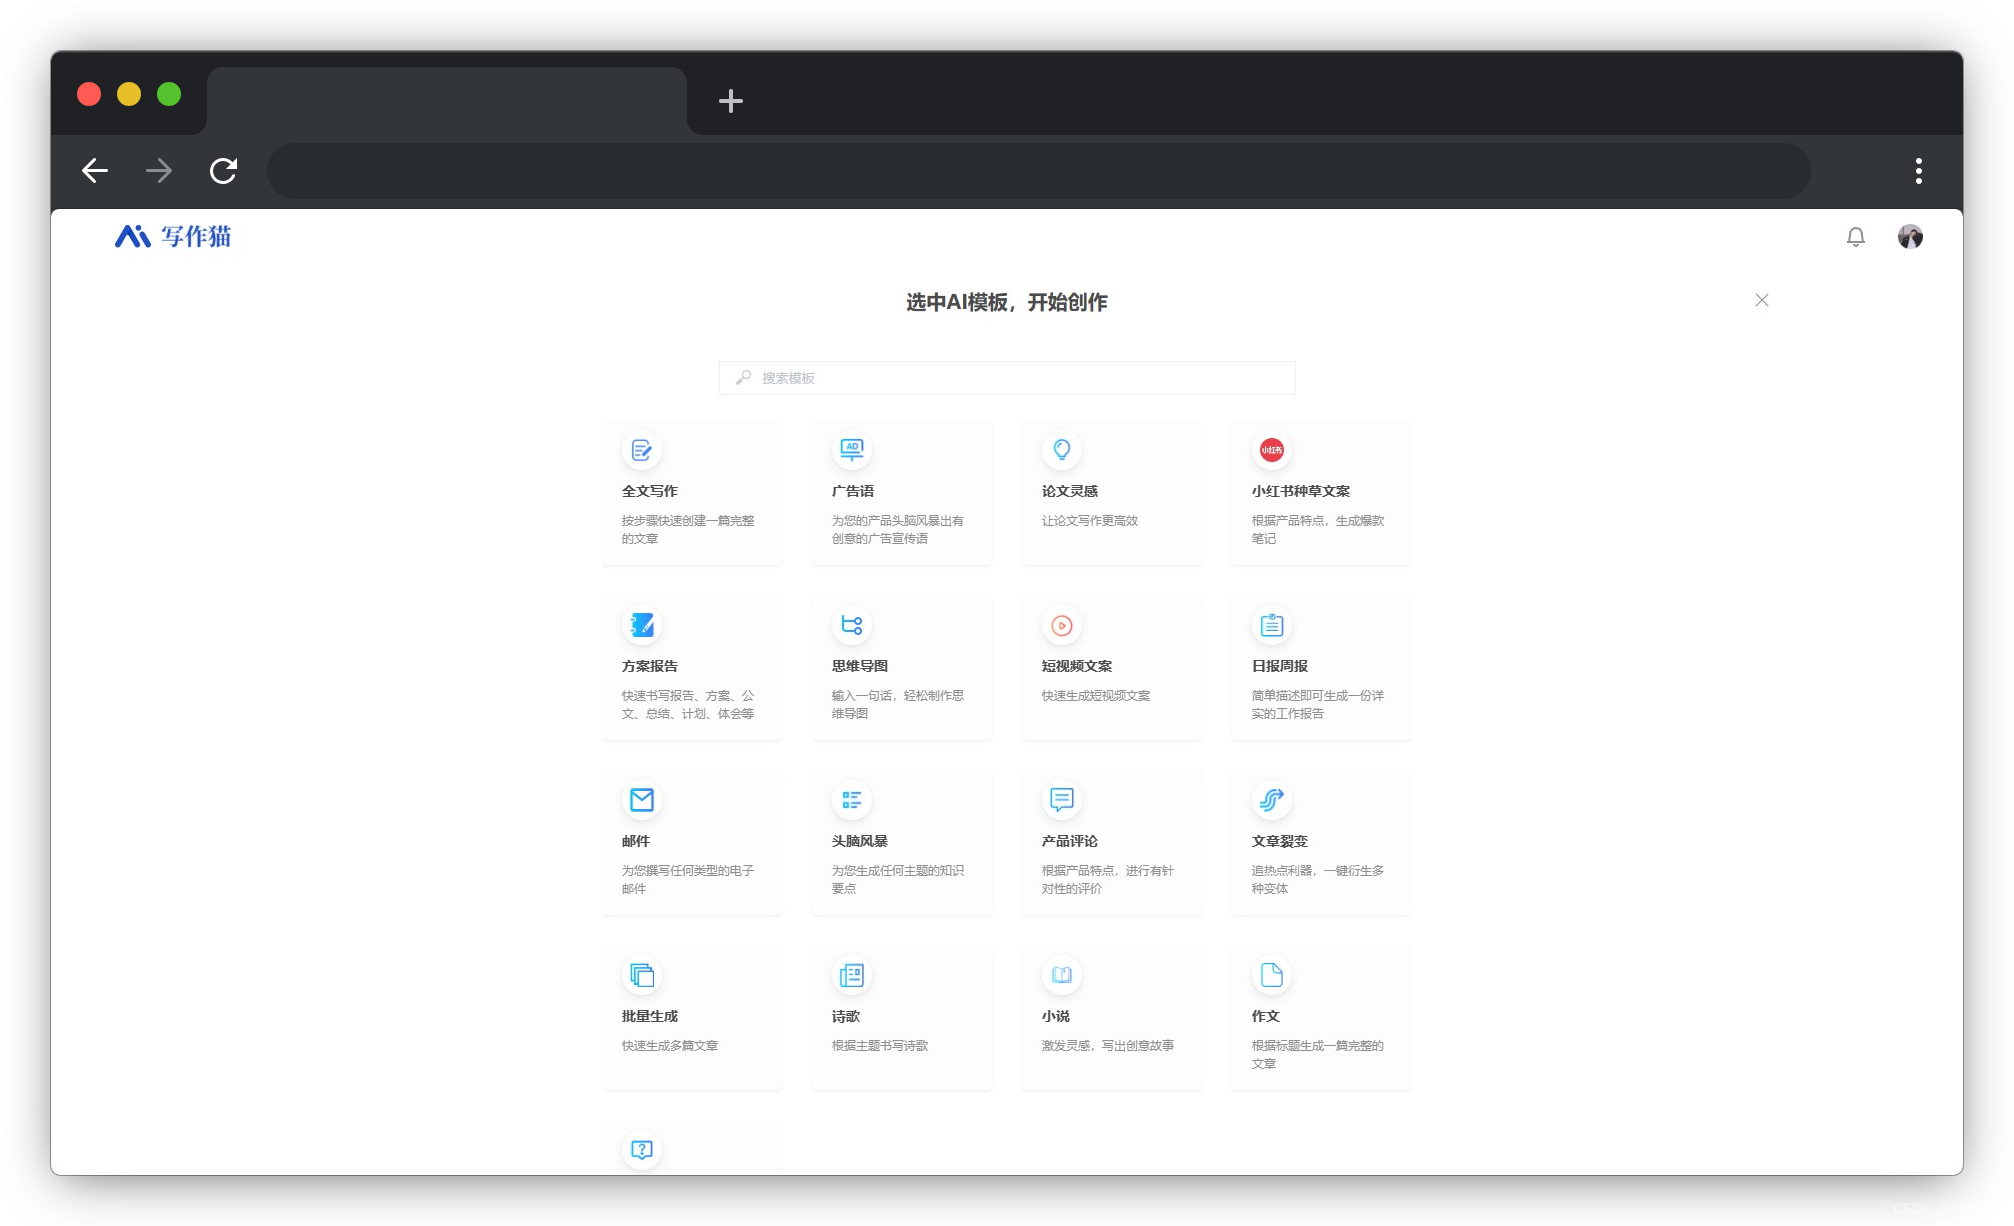Choose the 思维导图 mind map icon
Image resolution: width=2014 pixels, height=1226 pixels.
[x=851, y=626]
